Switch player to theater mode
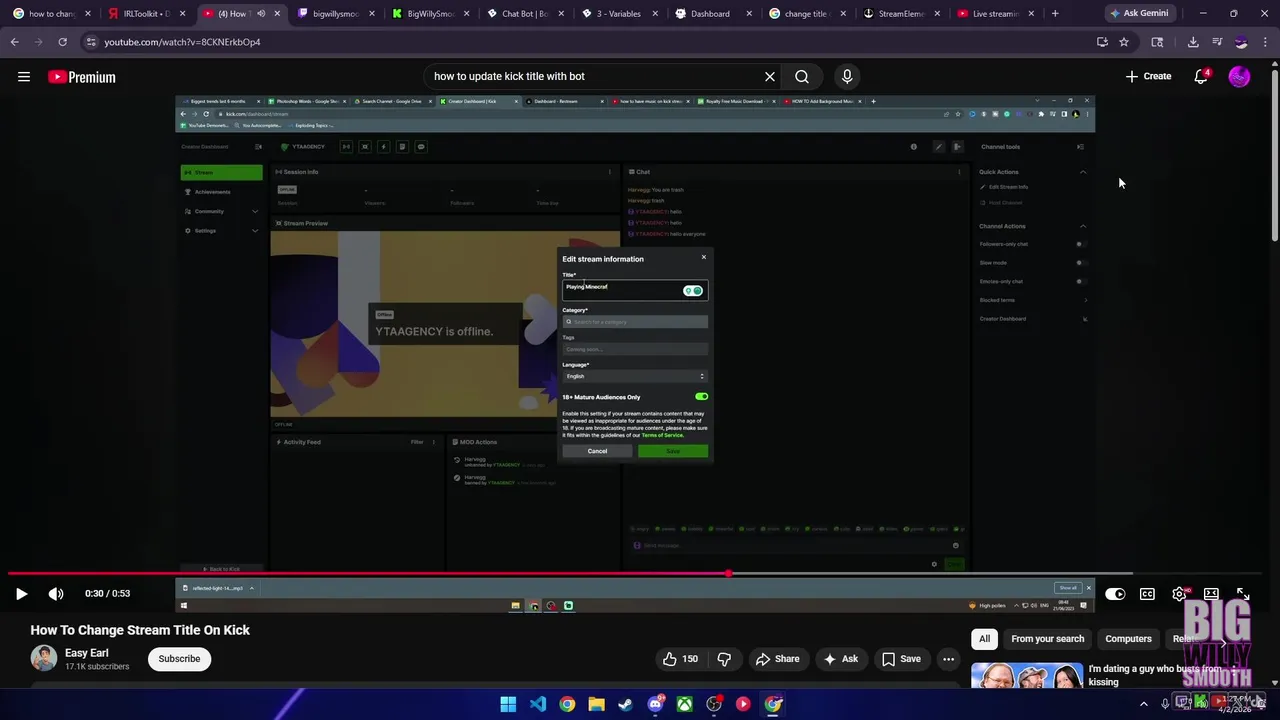Viewport: 1280px width, 720px height. tap(1211, 594)
